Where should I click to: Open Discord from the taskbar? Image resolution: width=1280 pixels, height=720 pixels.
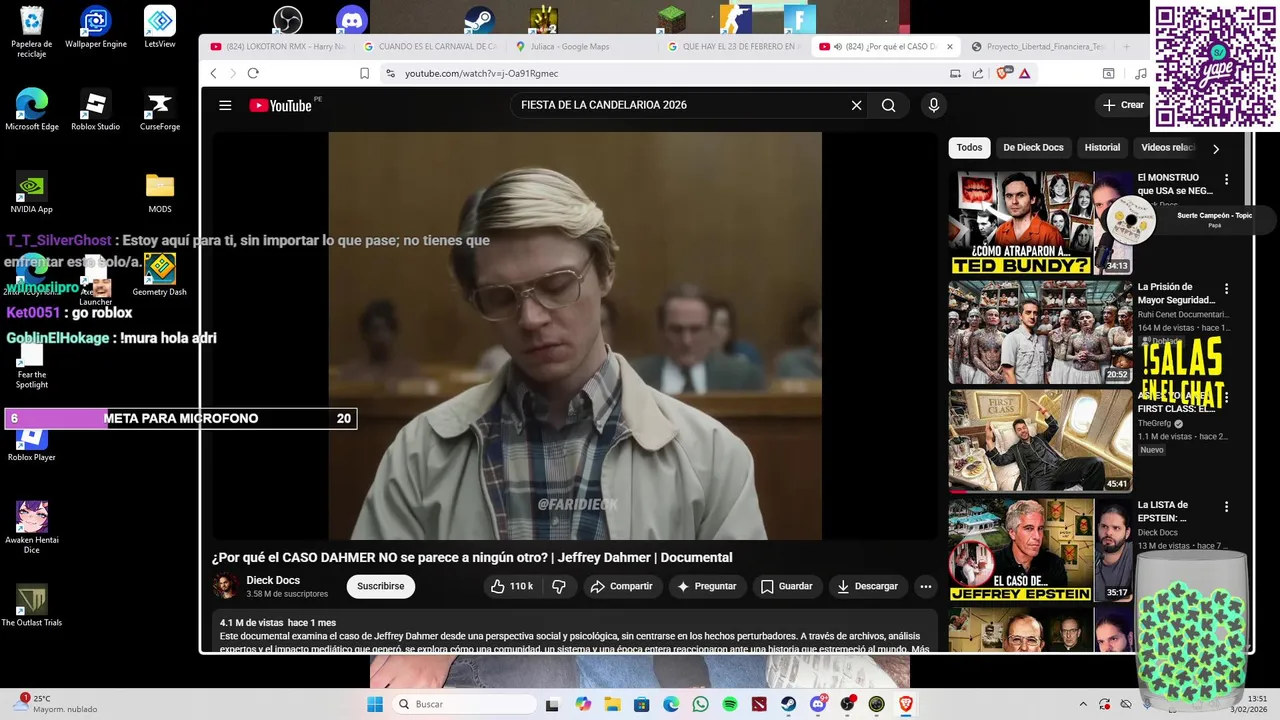[818, 704]
